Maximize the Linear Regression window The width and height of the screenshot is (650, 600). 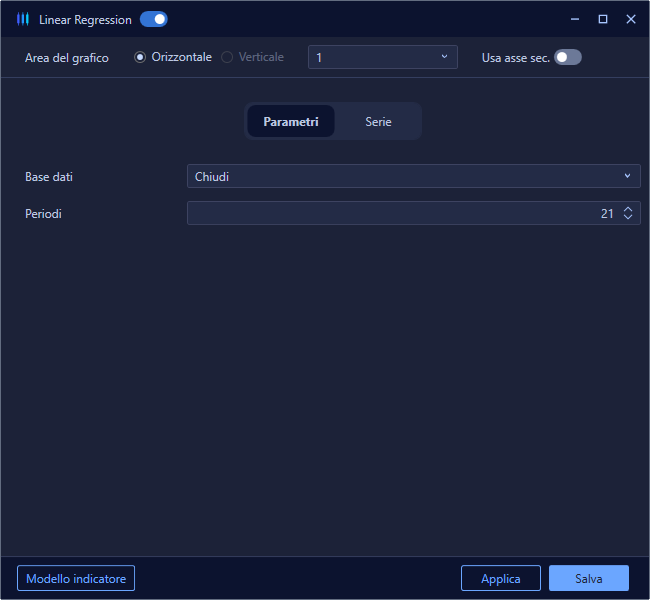point(603,19)
